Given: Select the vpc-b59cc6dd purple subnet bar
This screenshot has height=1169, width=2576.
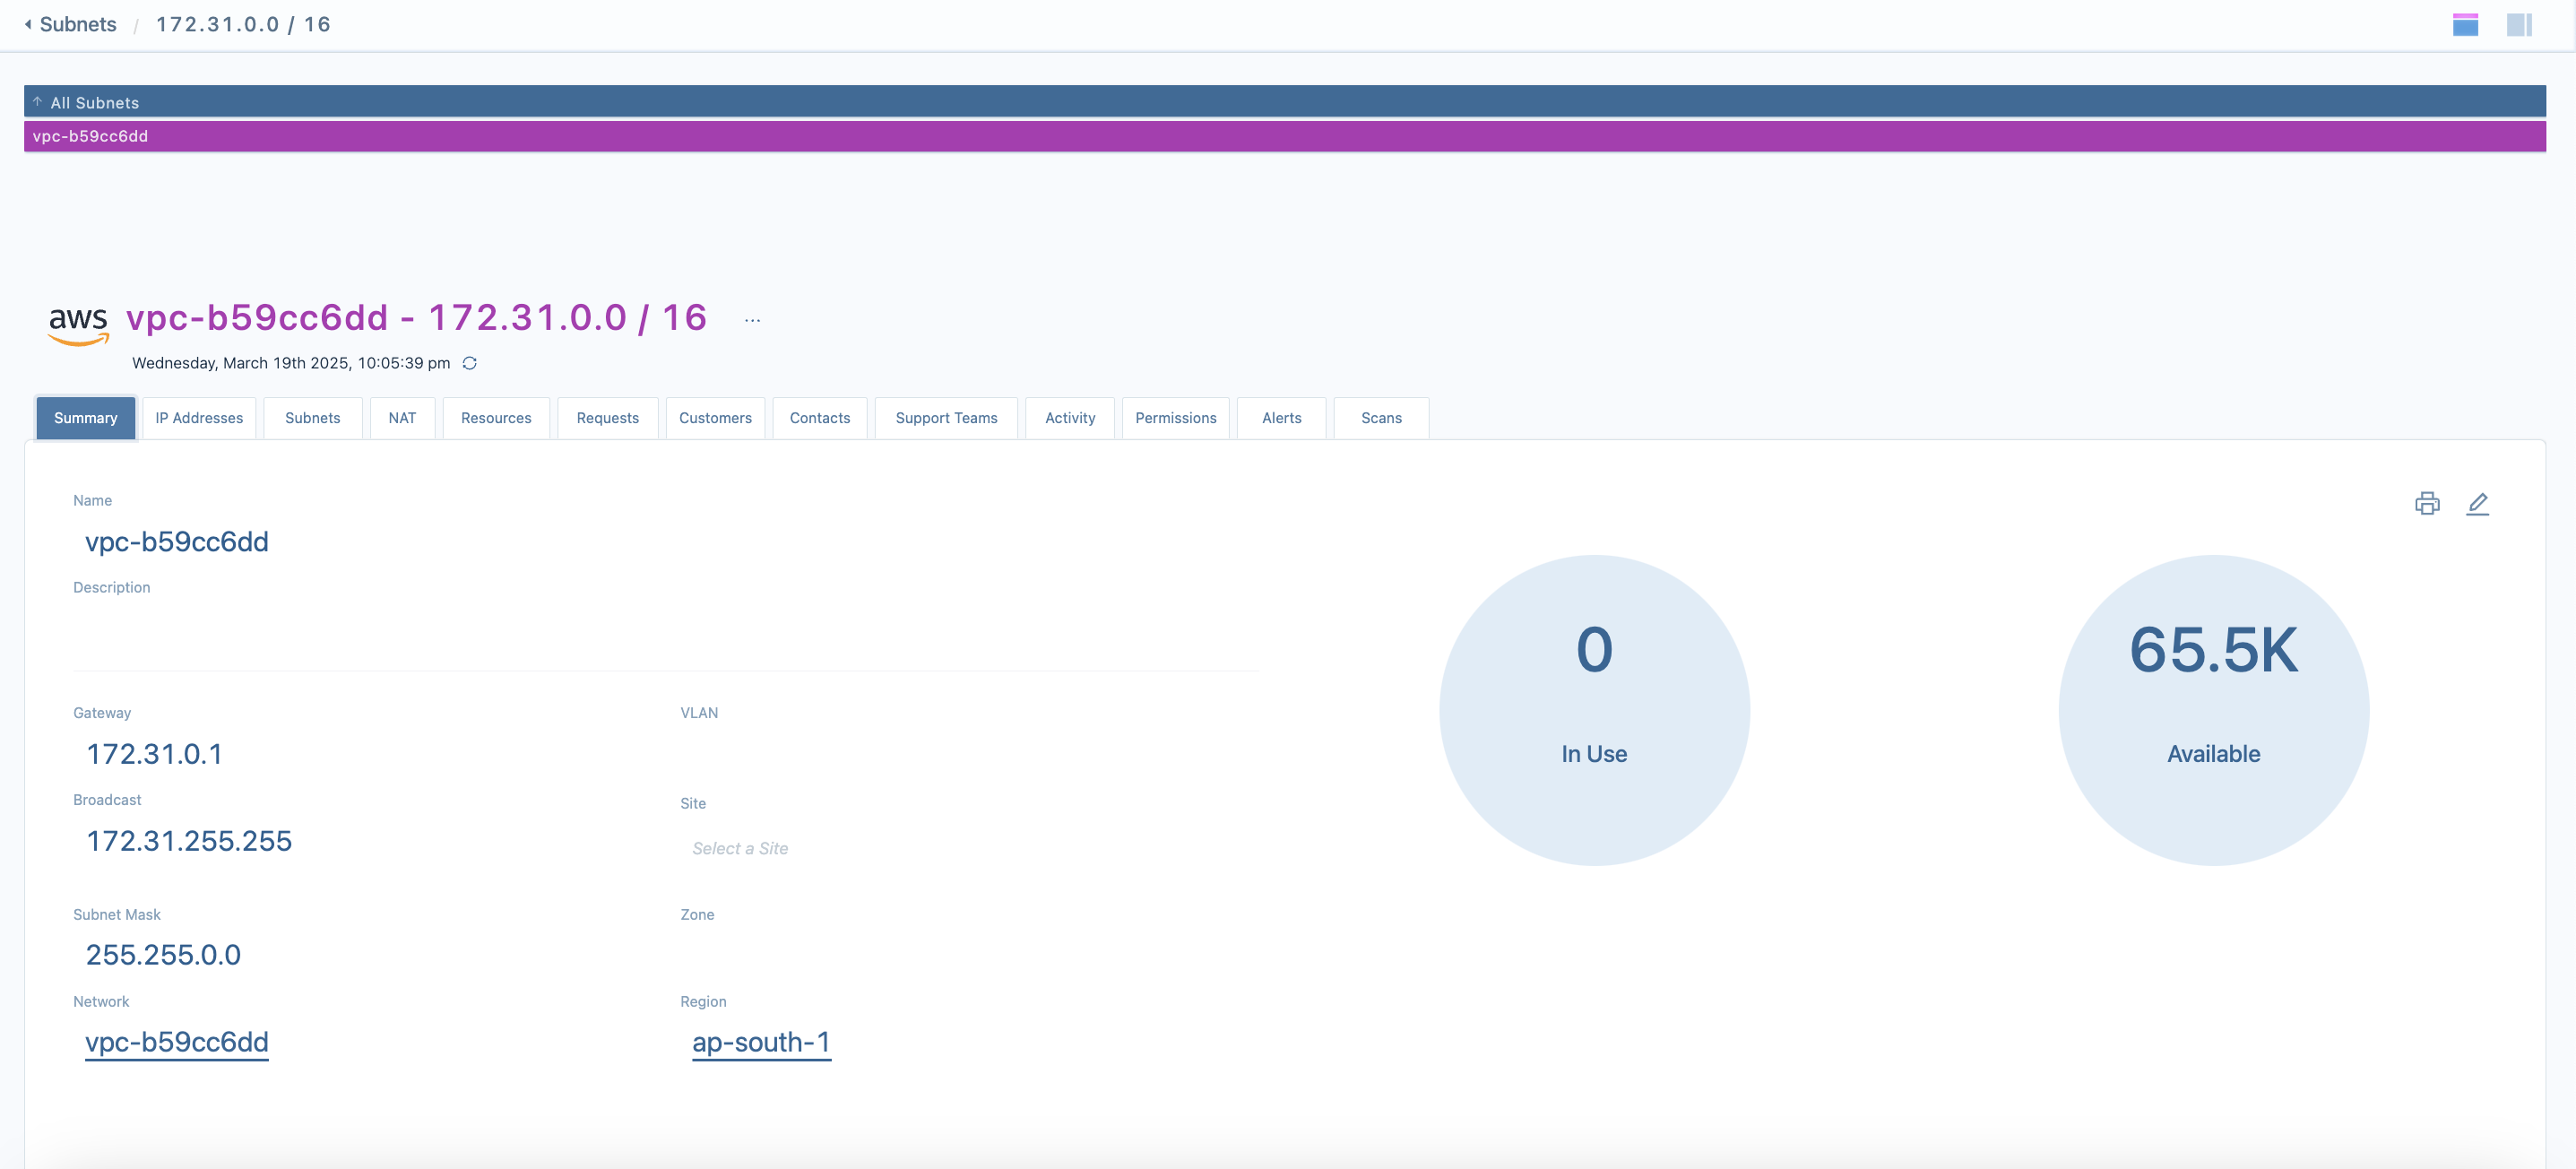Looking at the screenshot, I should pyautogui.click(x=1284, y=136).
